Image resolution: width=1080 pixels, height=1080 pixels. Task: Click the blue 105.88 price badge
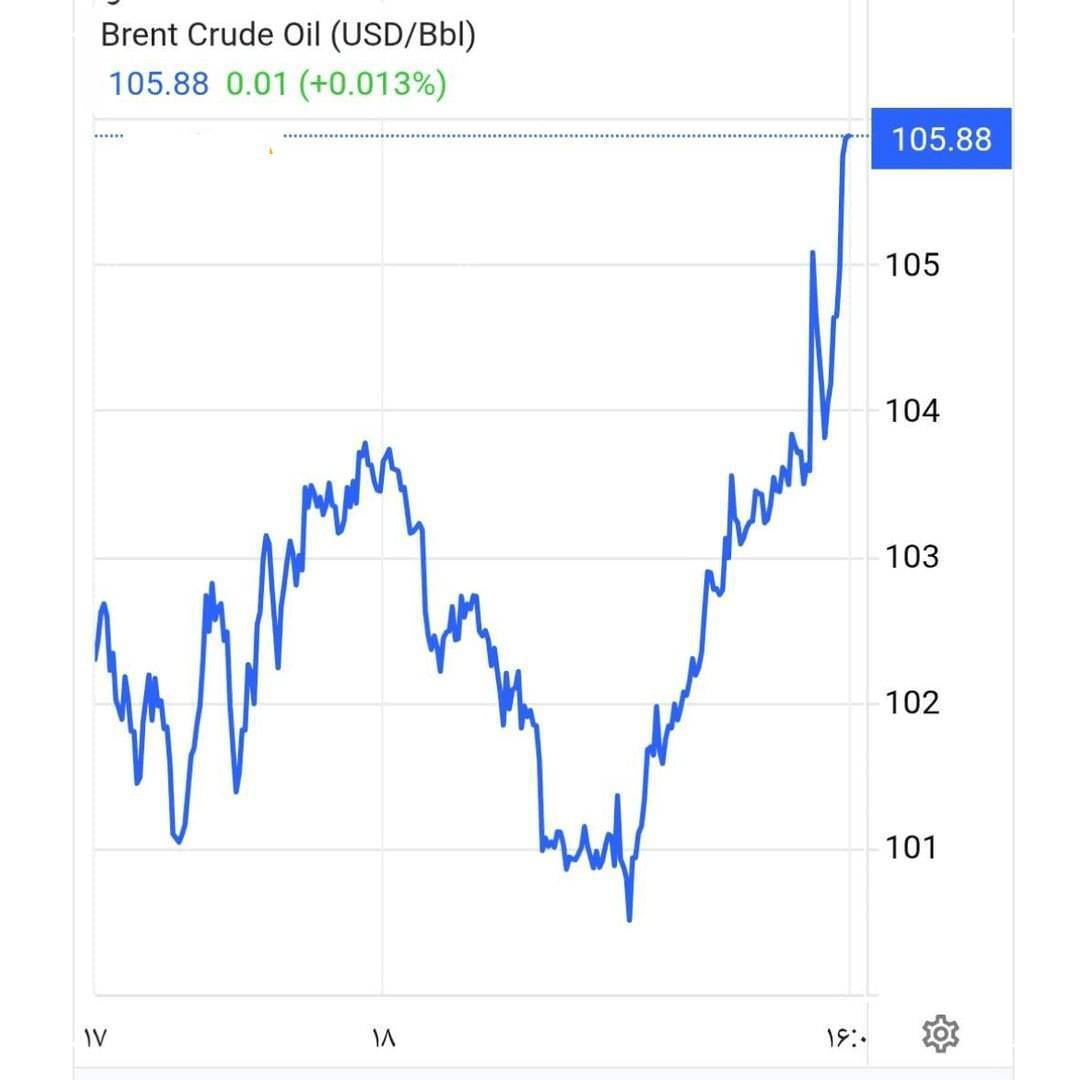(940, 138)
